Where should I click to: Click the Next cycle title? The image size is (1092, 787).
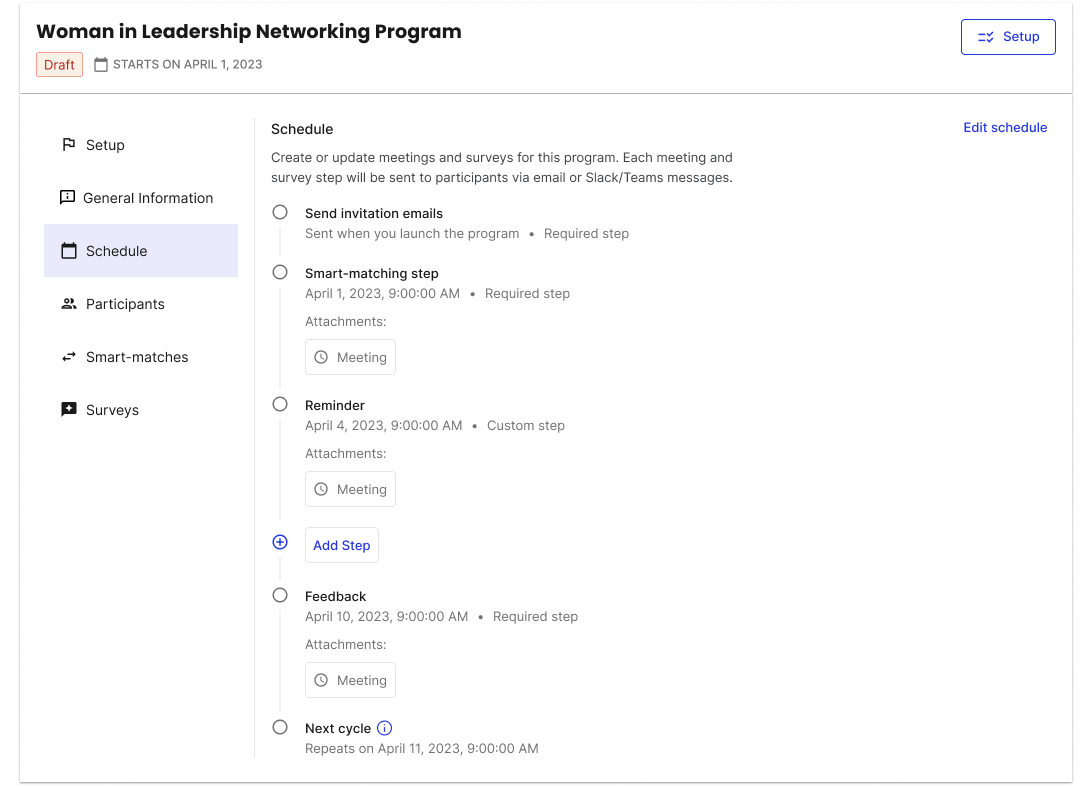point(338,728)
